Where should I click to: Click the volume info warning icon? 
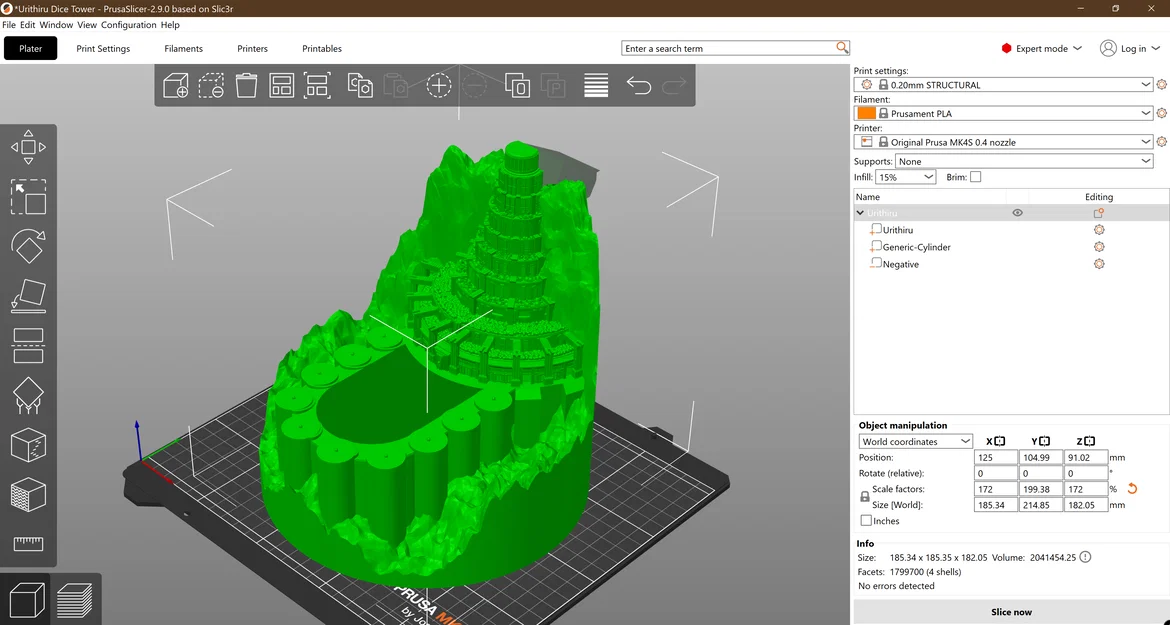click(x=1085, y=557)
